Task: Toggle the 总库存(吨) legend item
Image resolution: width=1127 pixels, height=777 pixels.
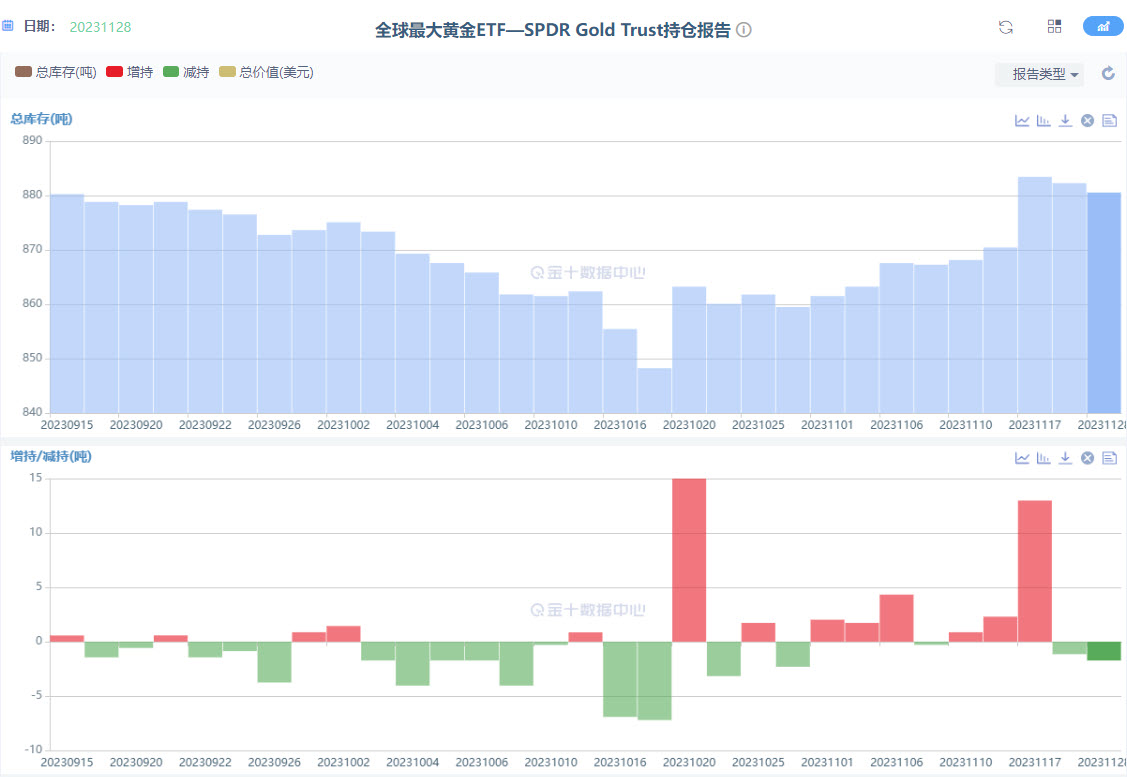Action: pyautogui.click(x=55, y=72)
